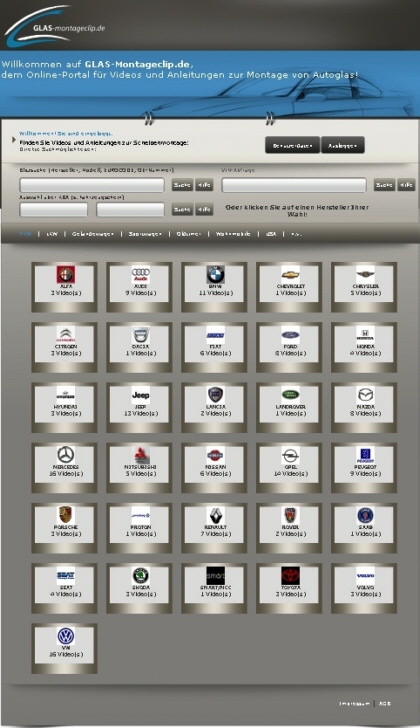Select the Oldtimer category tab
Screen dimensions: 420x728
[189, 234]
